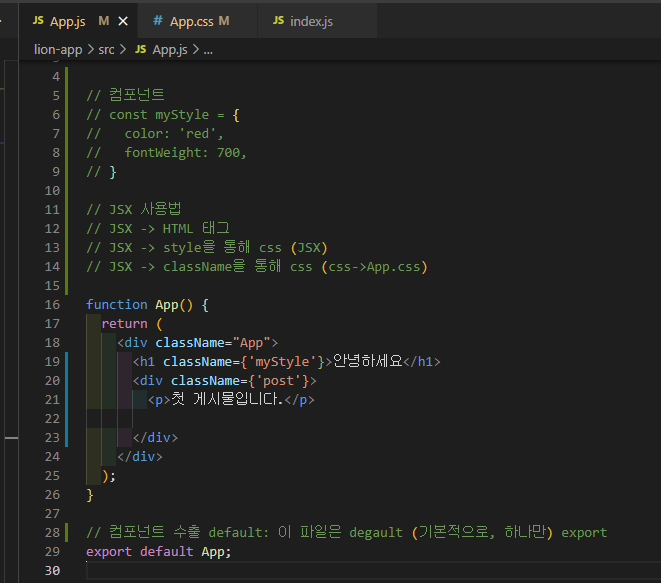The image size is (661, 583).
Task: Click closing </div> tag on line 23
Action: click(156, 438)
